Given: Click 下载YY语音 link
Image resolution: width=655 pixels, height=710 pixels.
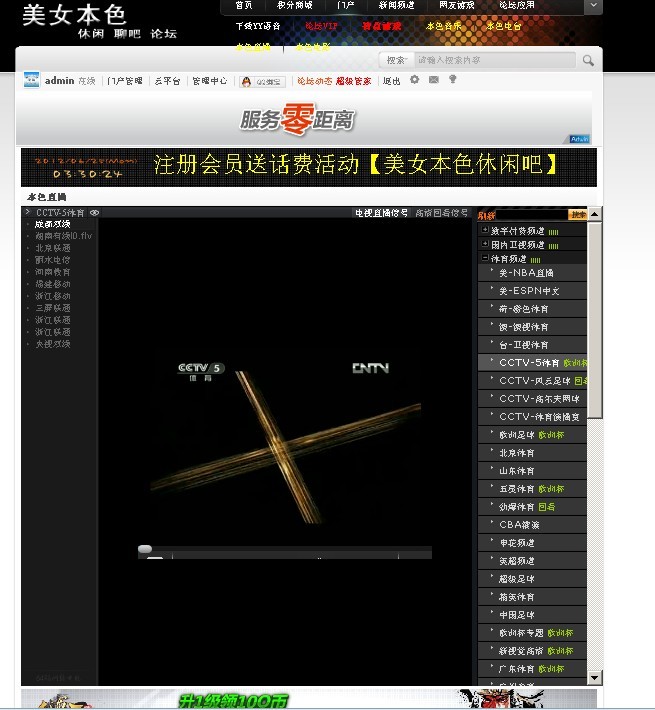Looking at the screenshot, I should coord(258,26).
